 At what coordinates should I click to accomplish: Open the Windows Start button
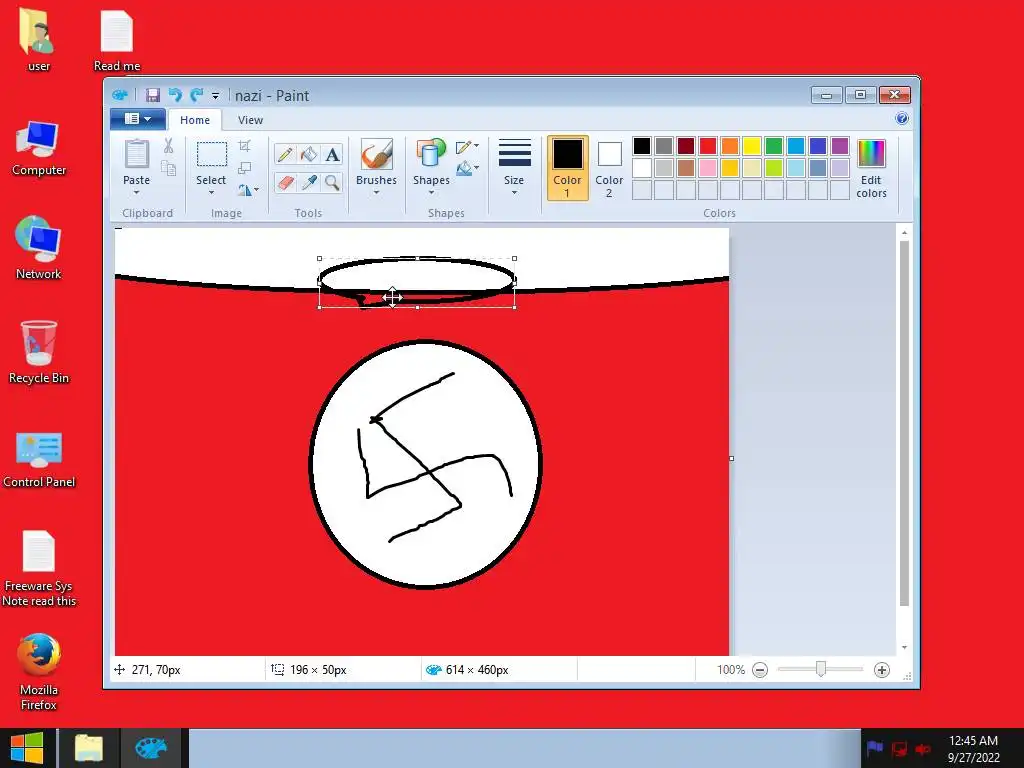[27, 748]
